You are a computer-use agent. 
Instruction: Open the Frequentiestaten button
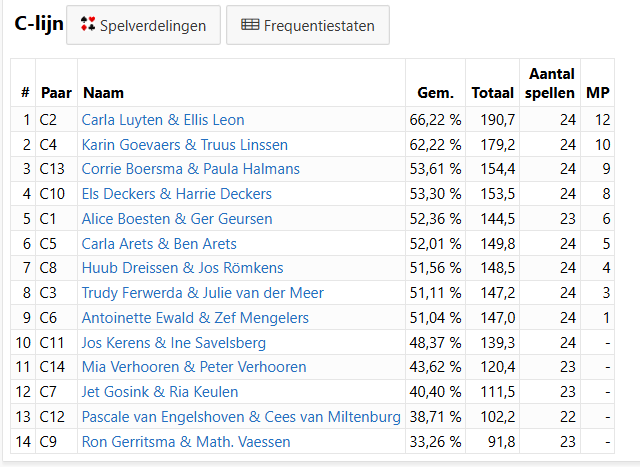(308, 25)
